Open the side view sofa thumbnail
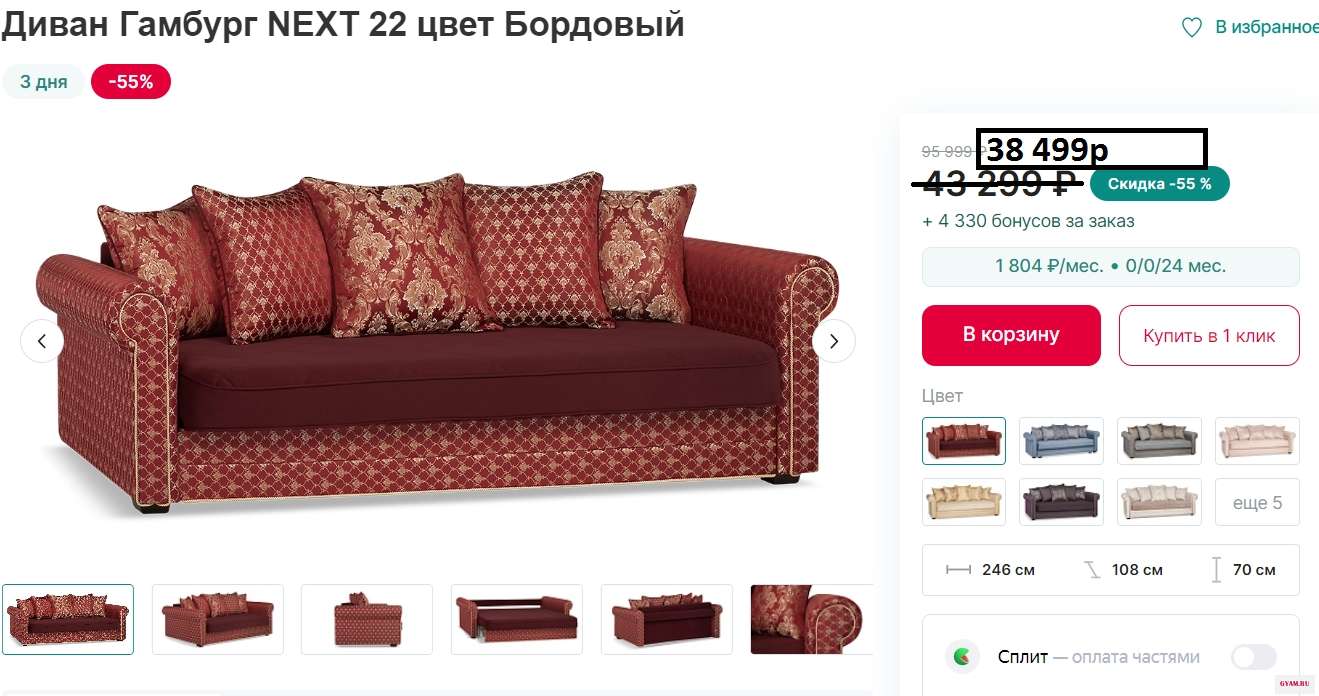The width and height of the screenshot is (1319, 696). 367,619
